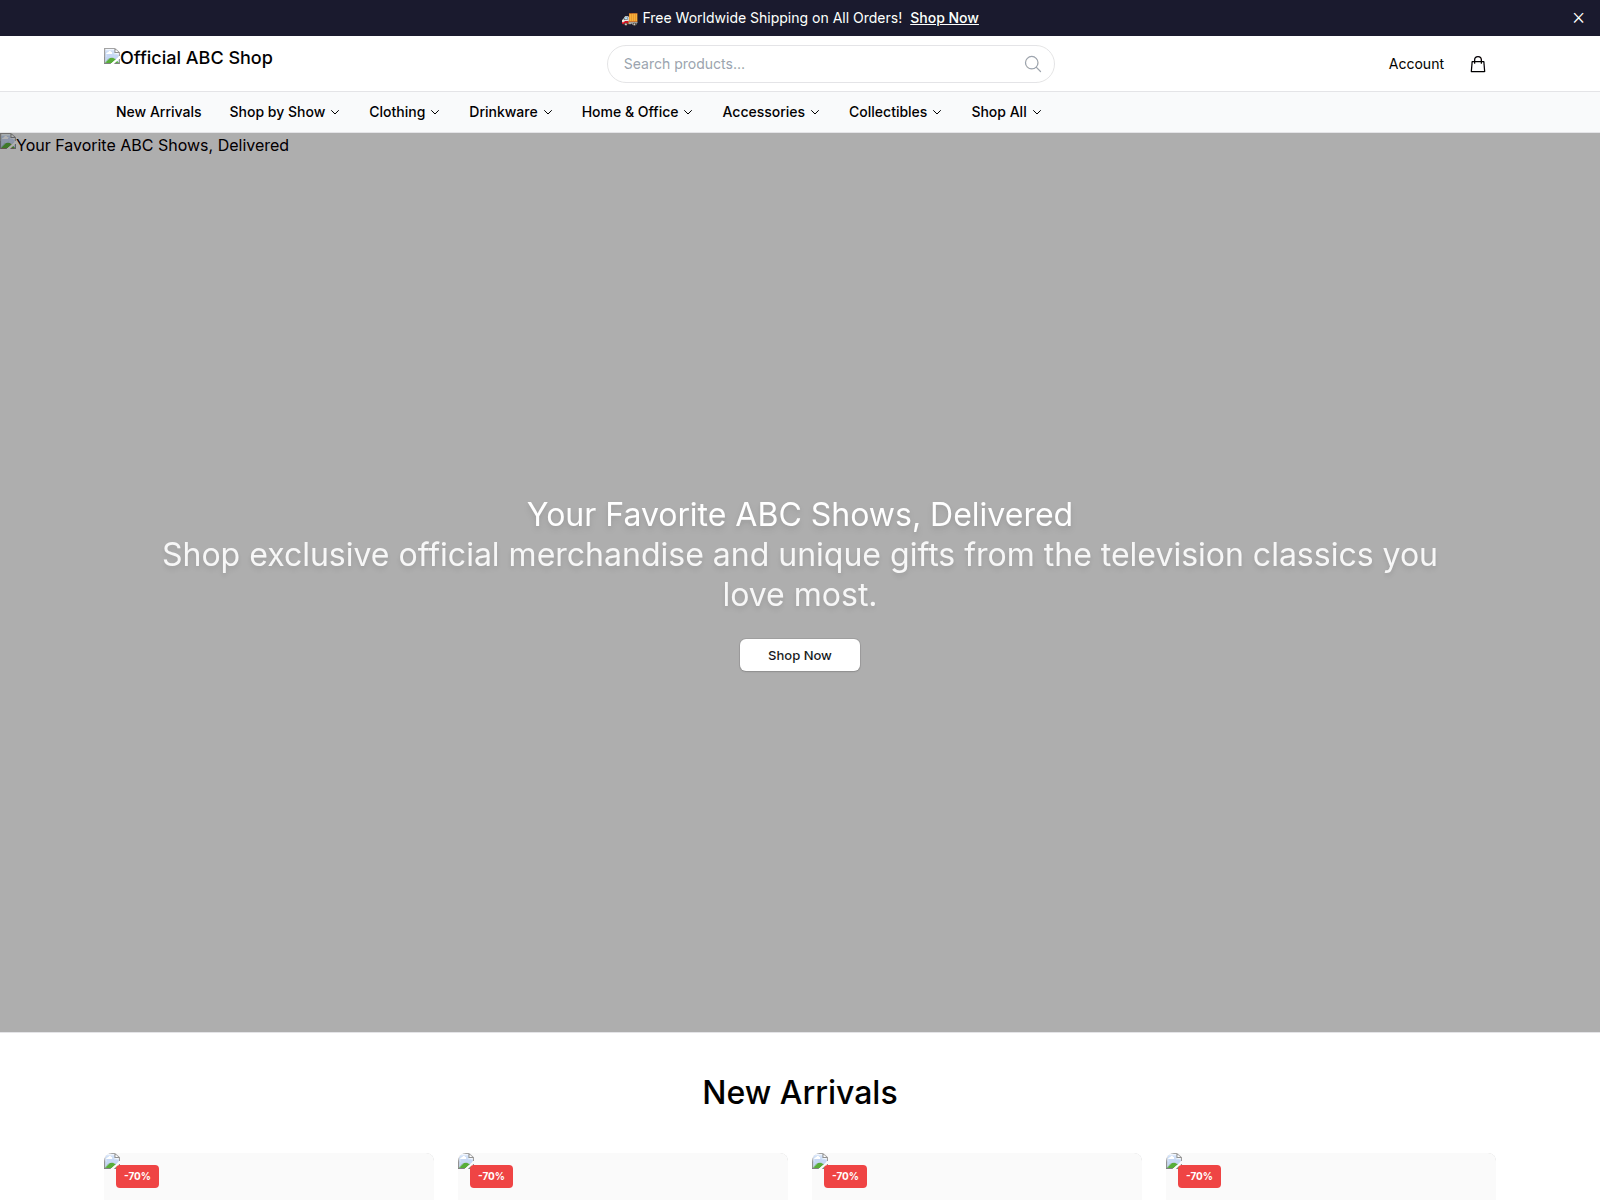Image resolution: width=1600 pixels, height=1200 pixels.
Task: Click the search magnifier icon
Action: (x=1033, y=64)
